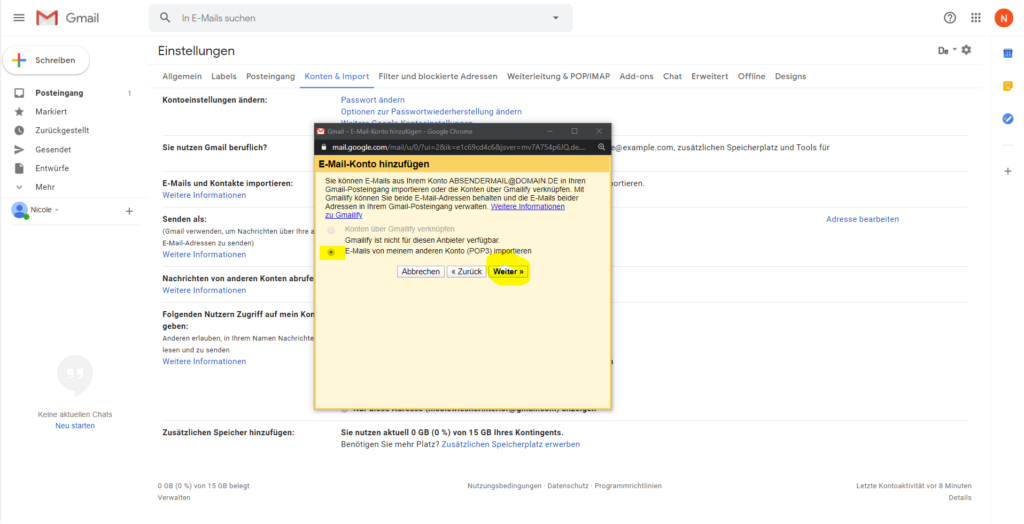Viewport: 1024px width, 524px height.
Task: Click Optionen zur Passwortwiederherstellung ändern link
Action: [431, 112]
